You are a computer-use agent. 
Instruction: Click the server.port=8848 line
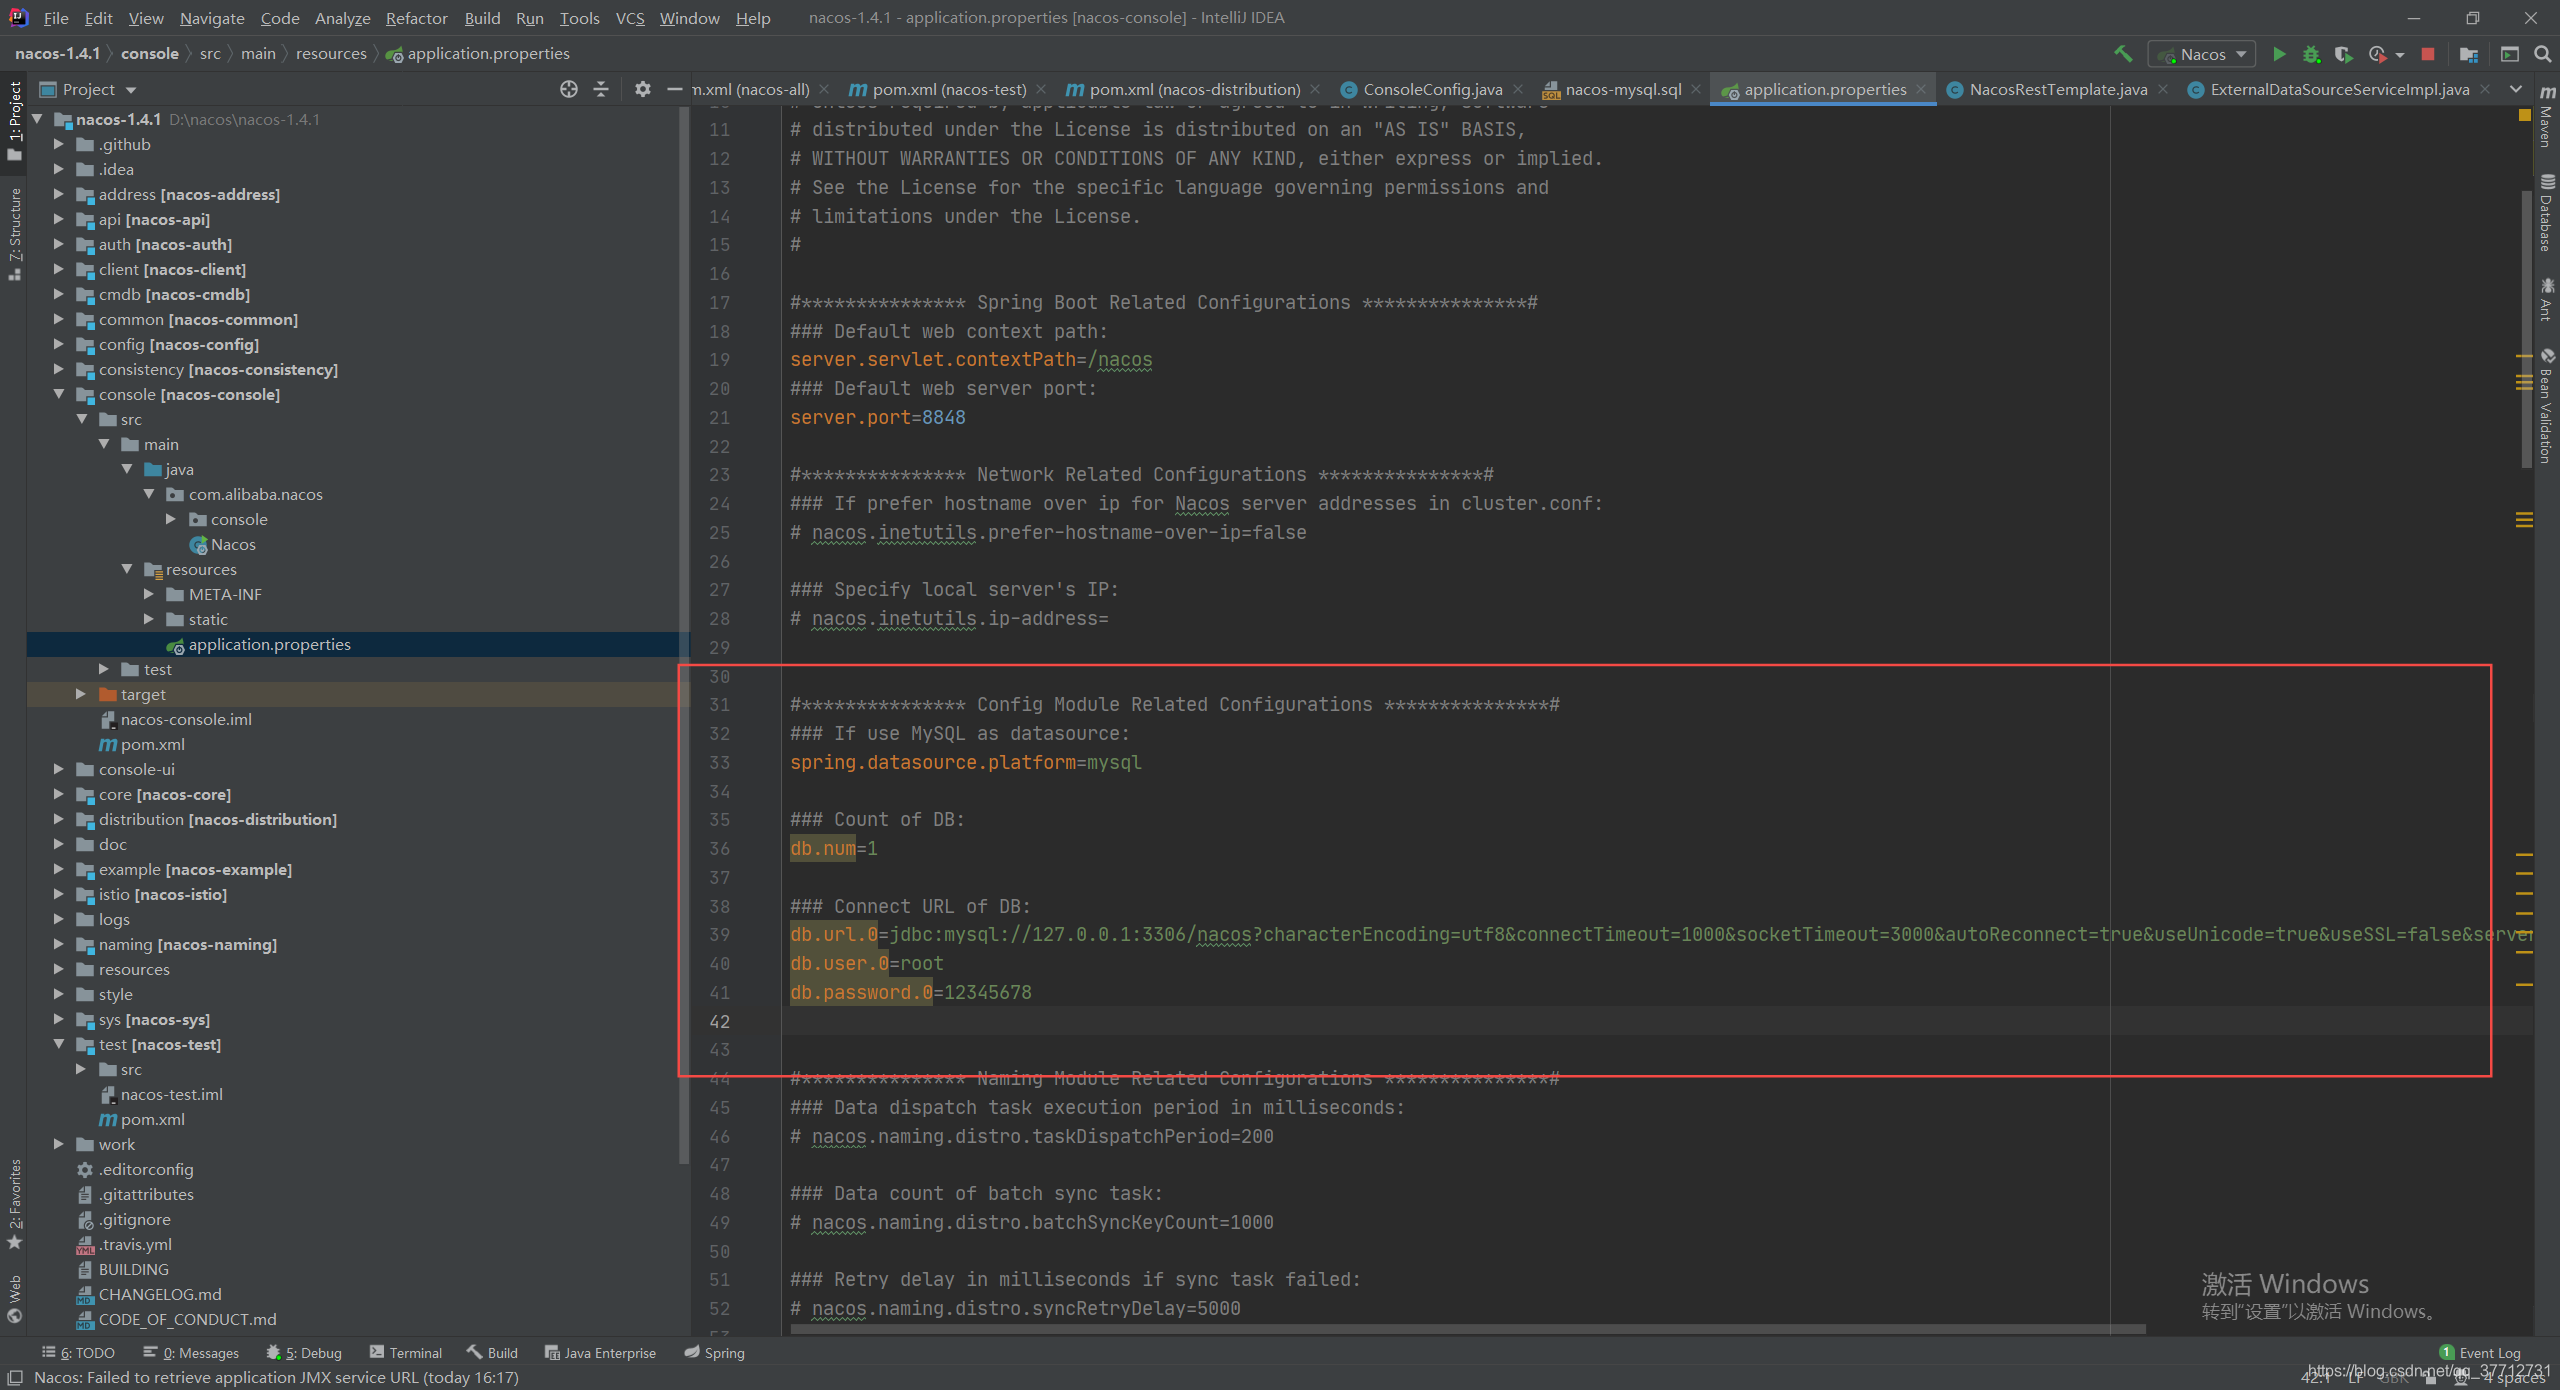pyautogui.click(x=877, y=418)
